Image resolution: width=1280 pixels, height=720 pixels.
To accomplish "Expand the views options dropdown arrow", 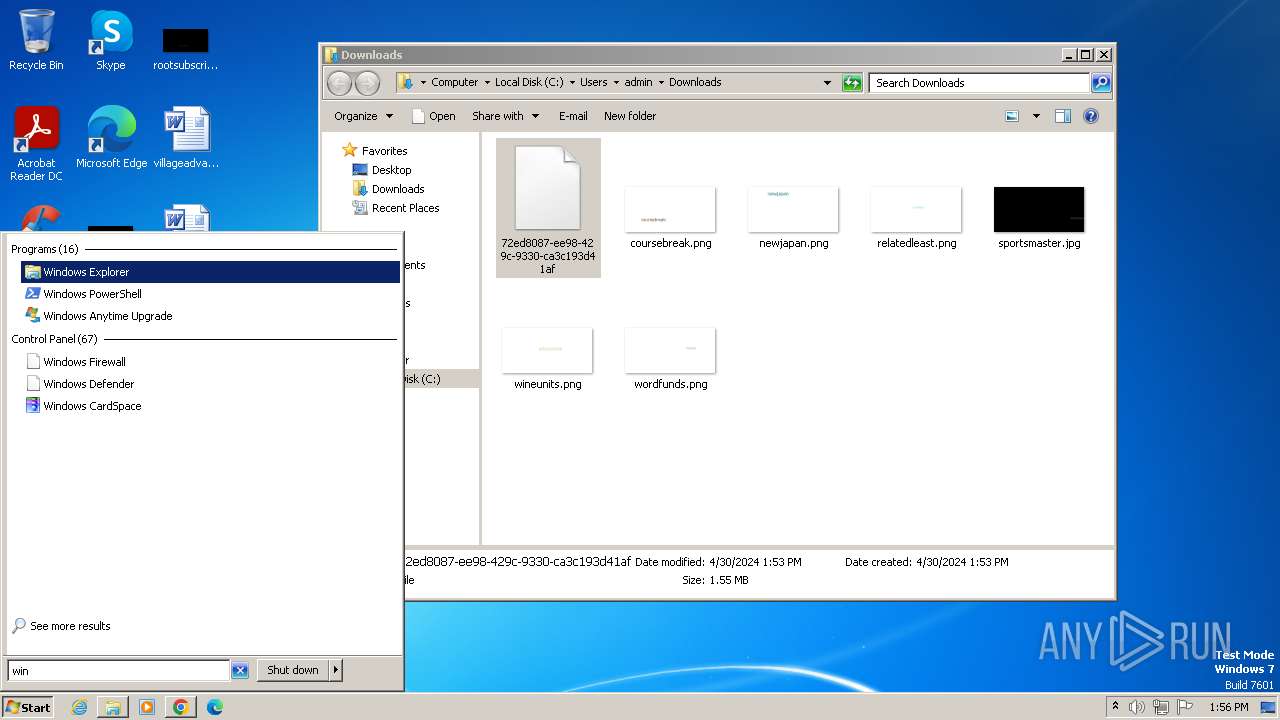I will tap(1036, 116).
